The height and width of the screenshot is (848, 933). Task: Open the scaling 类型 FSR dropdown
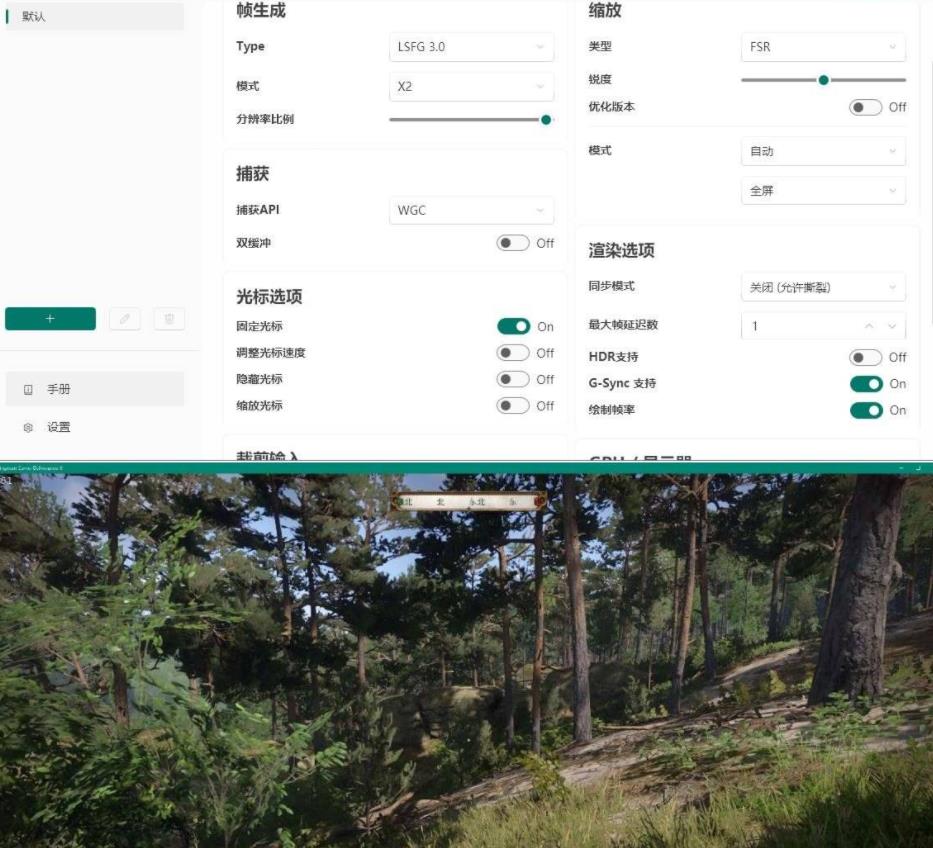click(x=824, y=46)
